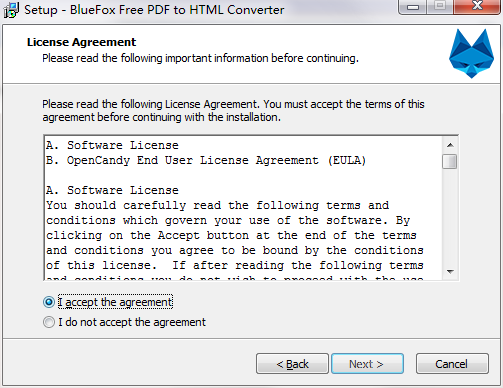Viewport: 503px width, 388px height.
Task: Click the license scrollbar thumb
Action: point(450,162)
